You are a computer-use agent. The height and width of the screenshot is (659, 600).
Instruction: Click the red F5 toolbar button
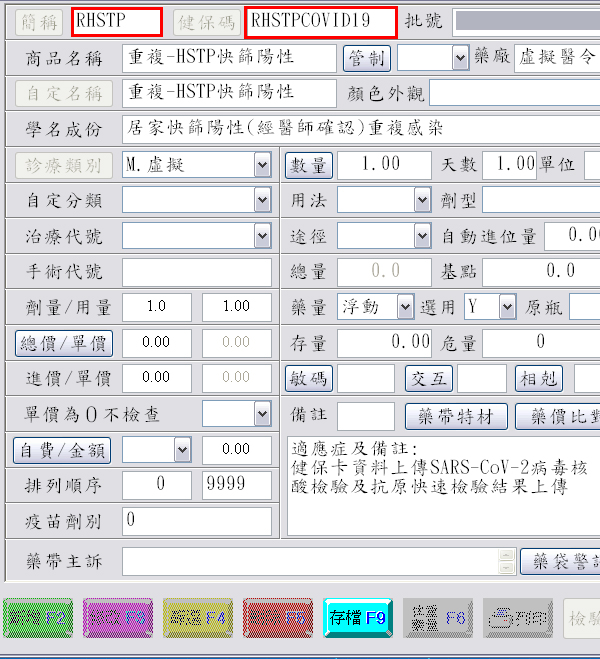(278, 618)
